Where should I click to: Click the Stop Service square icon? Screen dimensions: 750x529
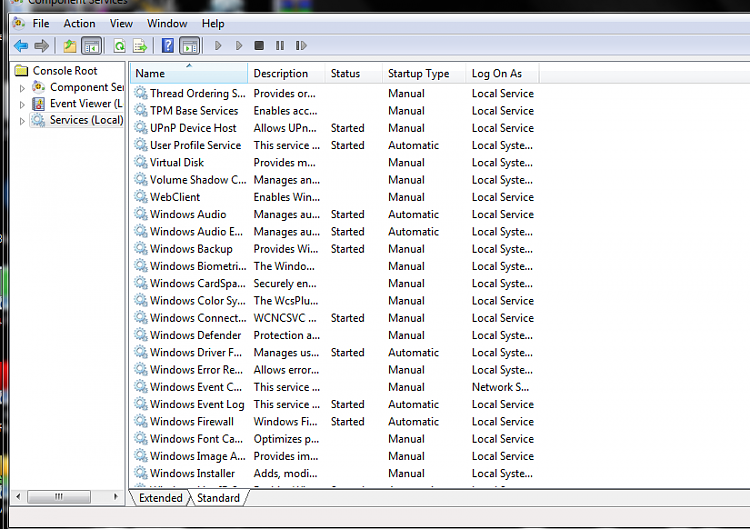(259, 46)
